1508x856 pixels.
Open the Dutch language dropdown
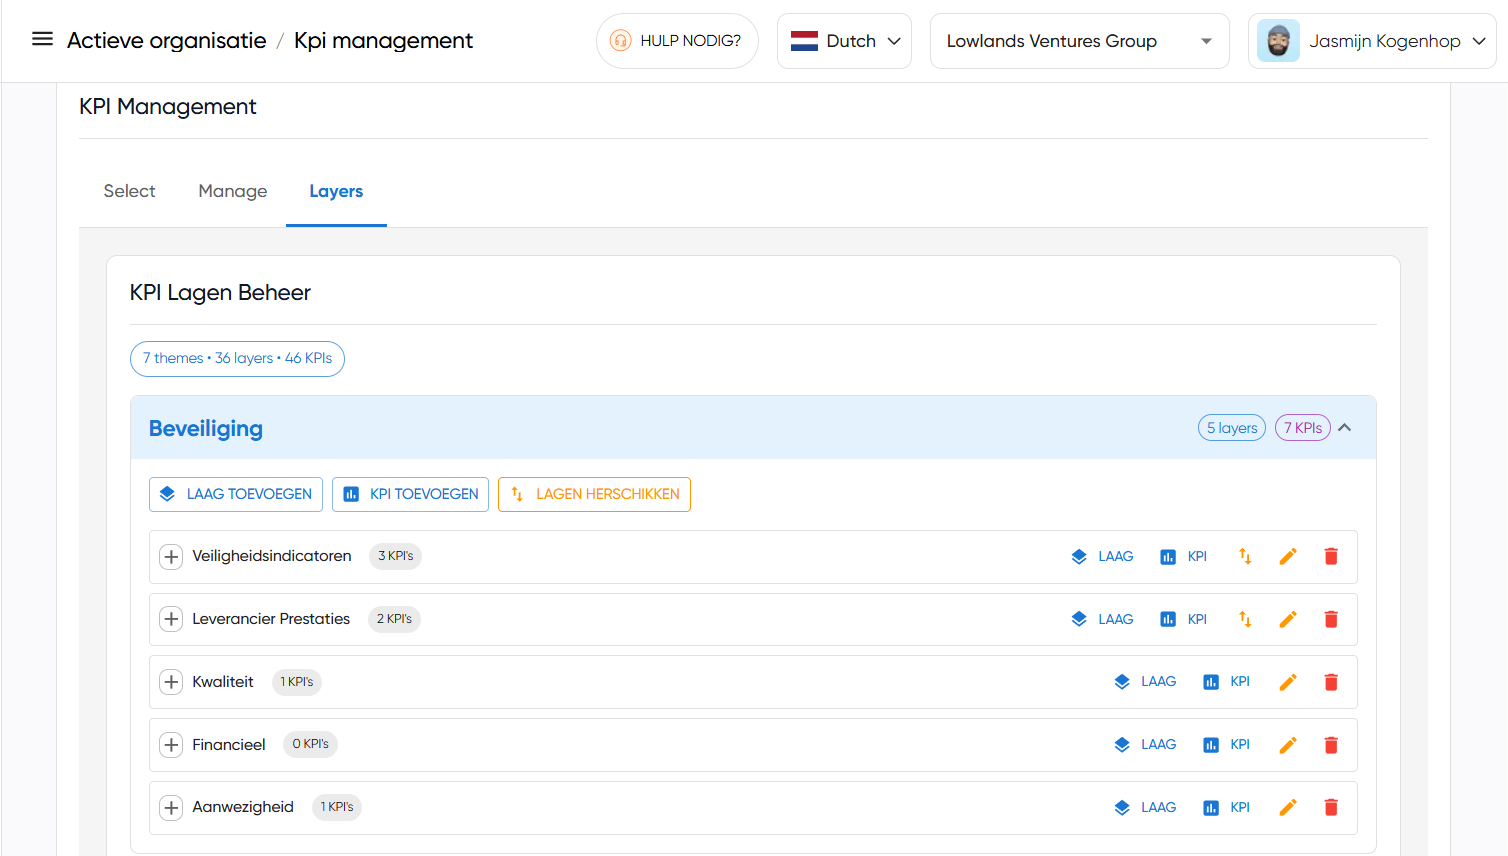[844, 41]
